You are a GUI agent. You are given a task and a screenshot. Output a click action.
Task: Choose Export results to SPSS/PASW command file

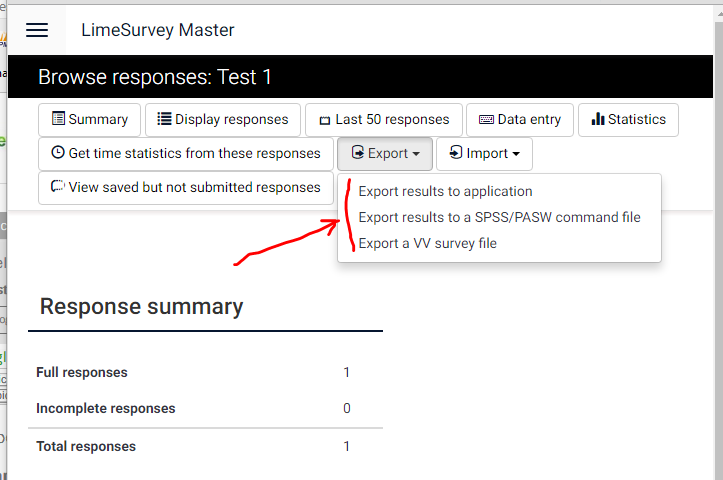tap(499, 217)
